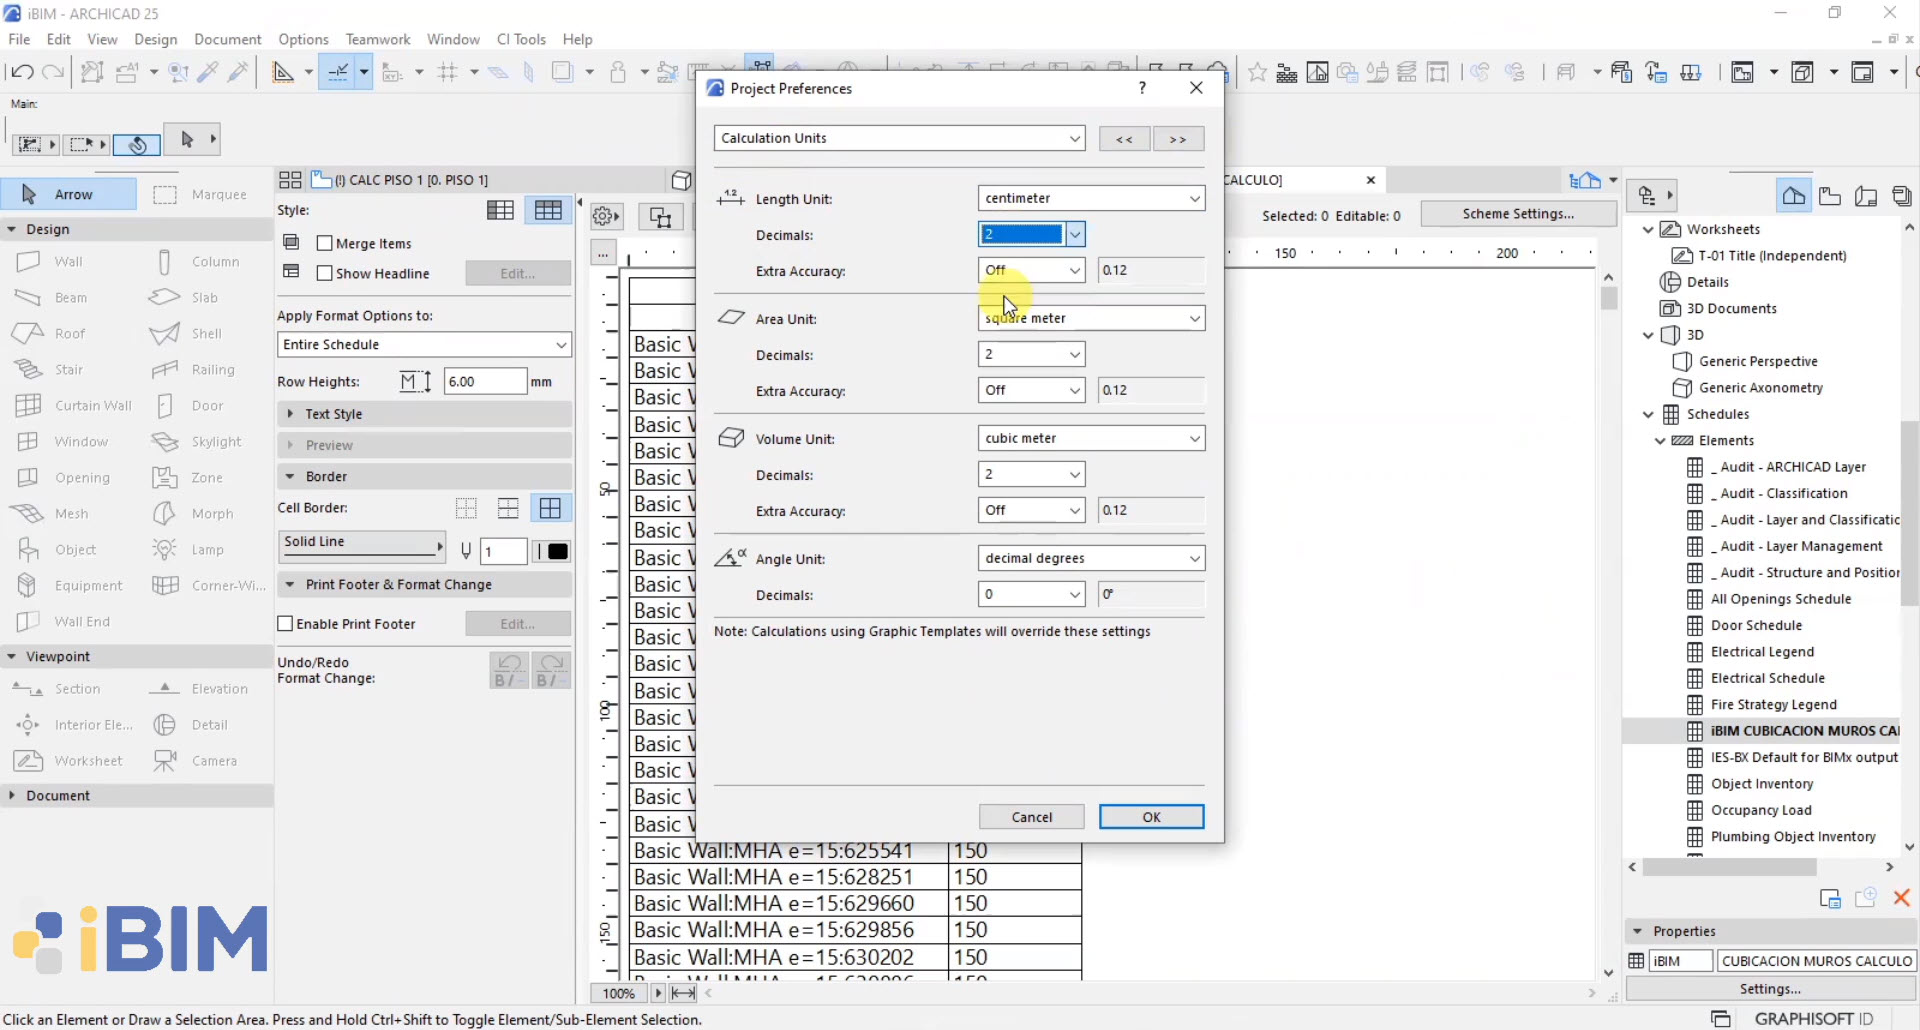Viewport: 1920px width, 1030px height.
Task: Enable the Merge Items checkbox
Action: tap(325, 243)
